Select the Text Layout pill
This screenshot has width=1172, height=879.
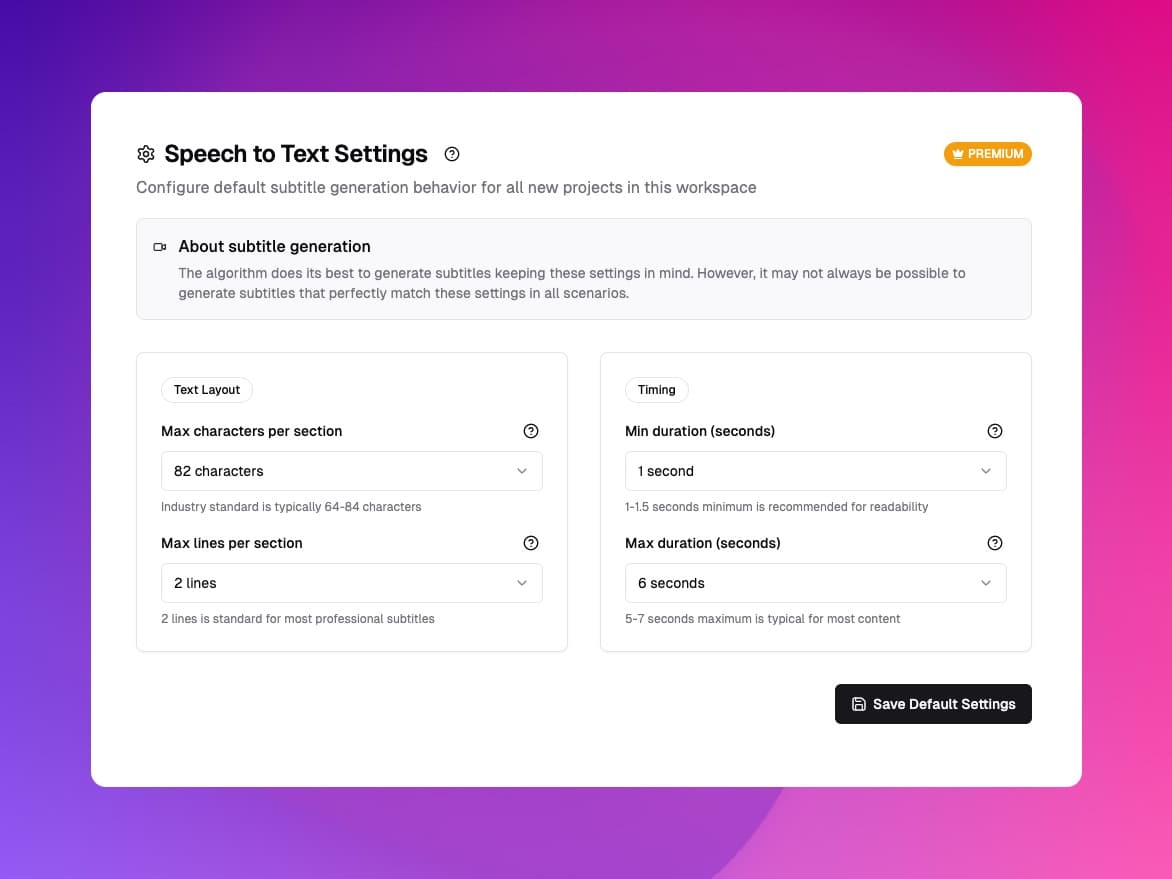(x=206, y=390)
